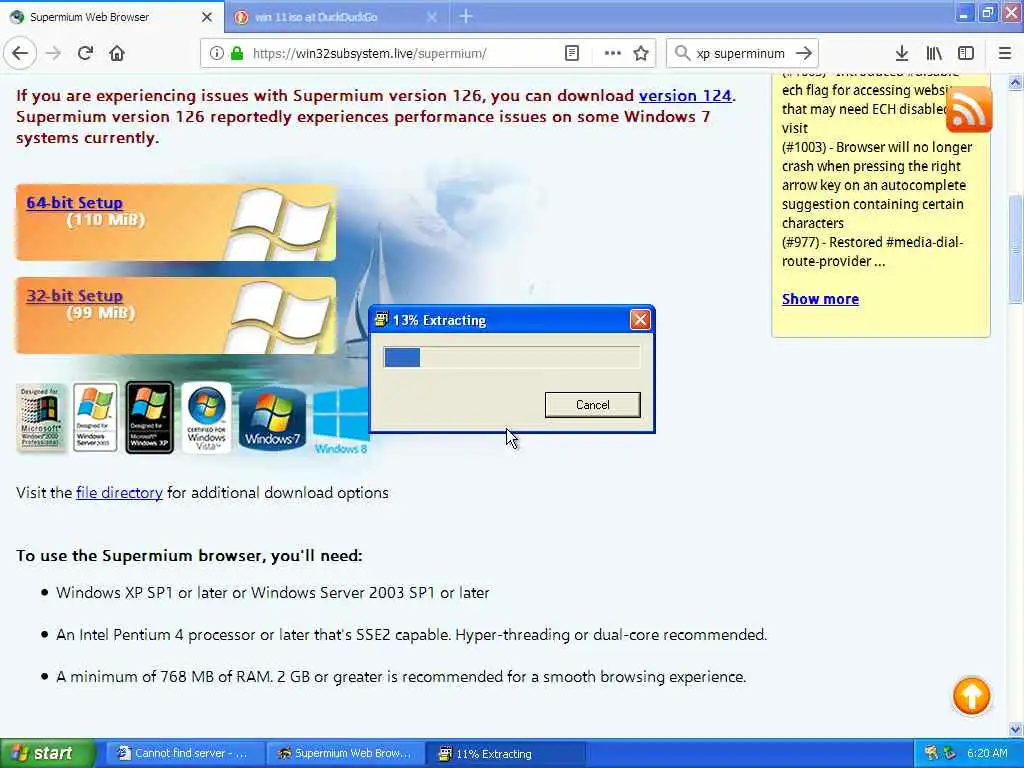Click the 7-Zip icon in dialog title
The image size is (1024, 768).
(381, 319)
